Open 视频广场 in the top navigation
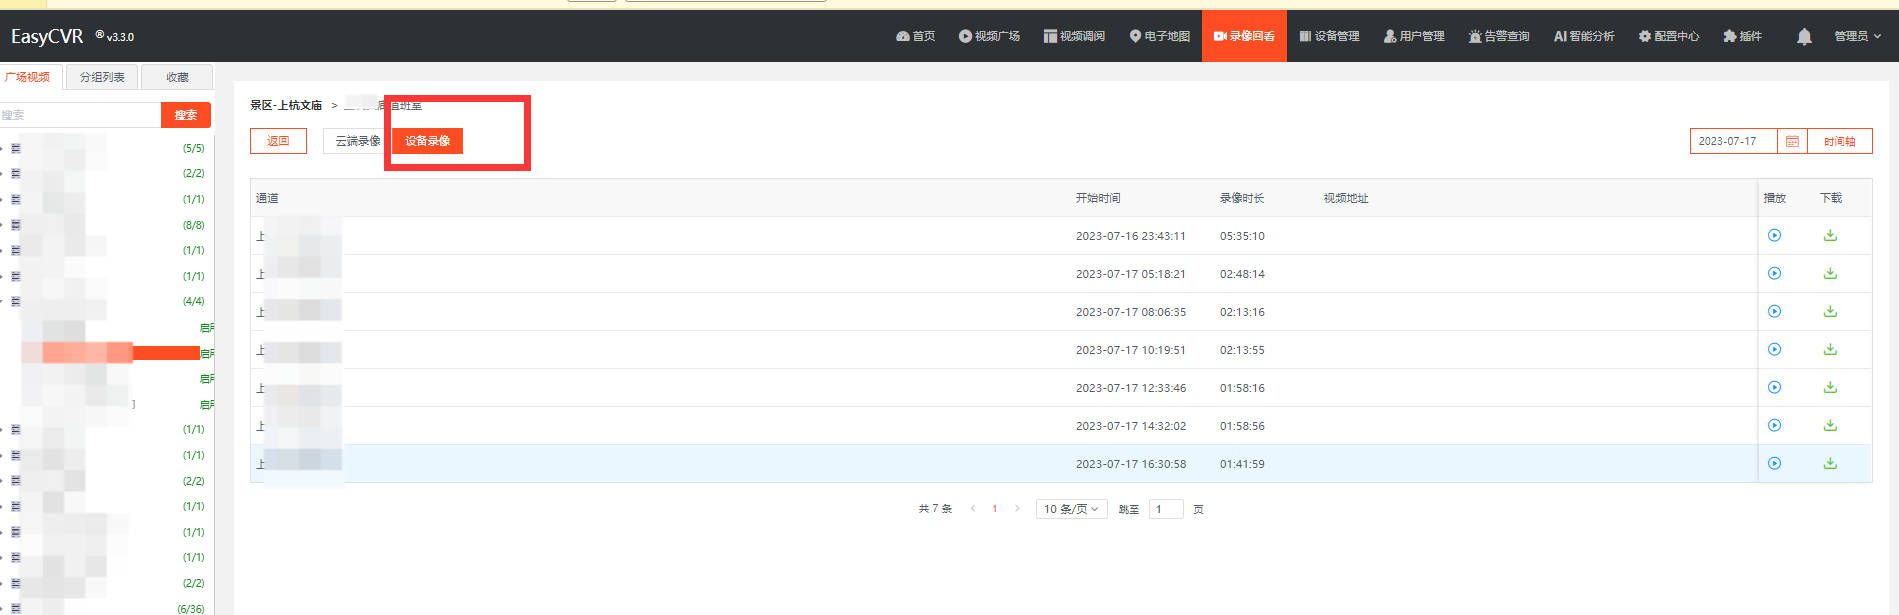Image resolution: width=1899 pixels, height=615 pixels. 989,36
